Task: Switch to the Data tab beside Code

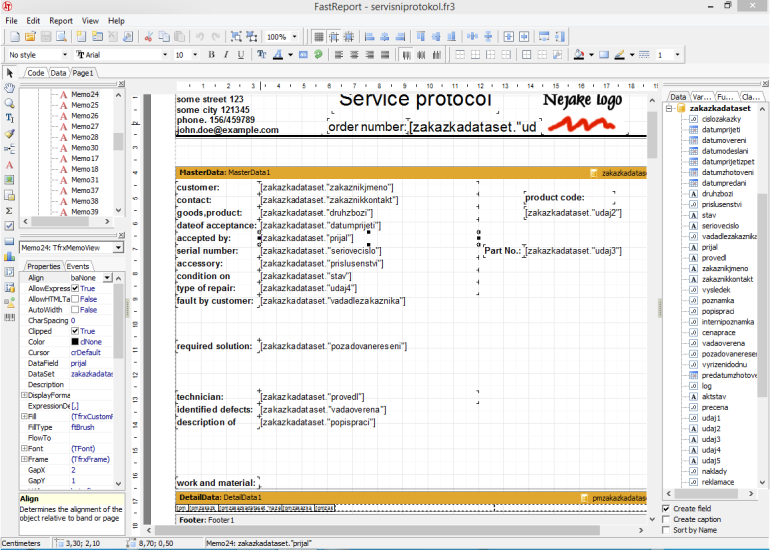Action: point(58,73)
